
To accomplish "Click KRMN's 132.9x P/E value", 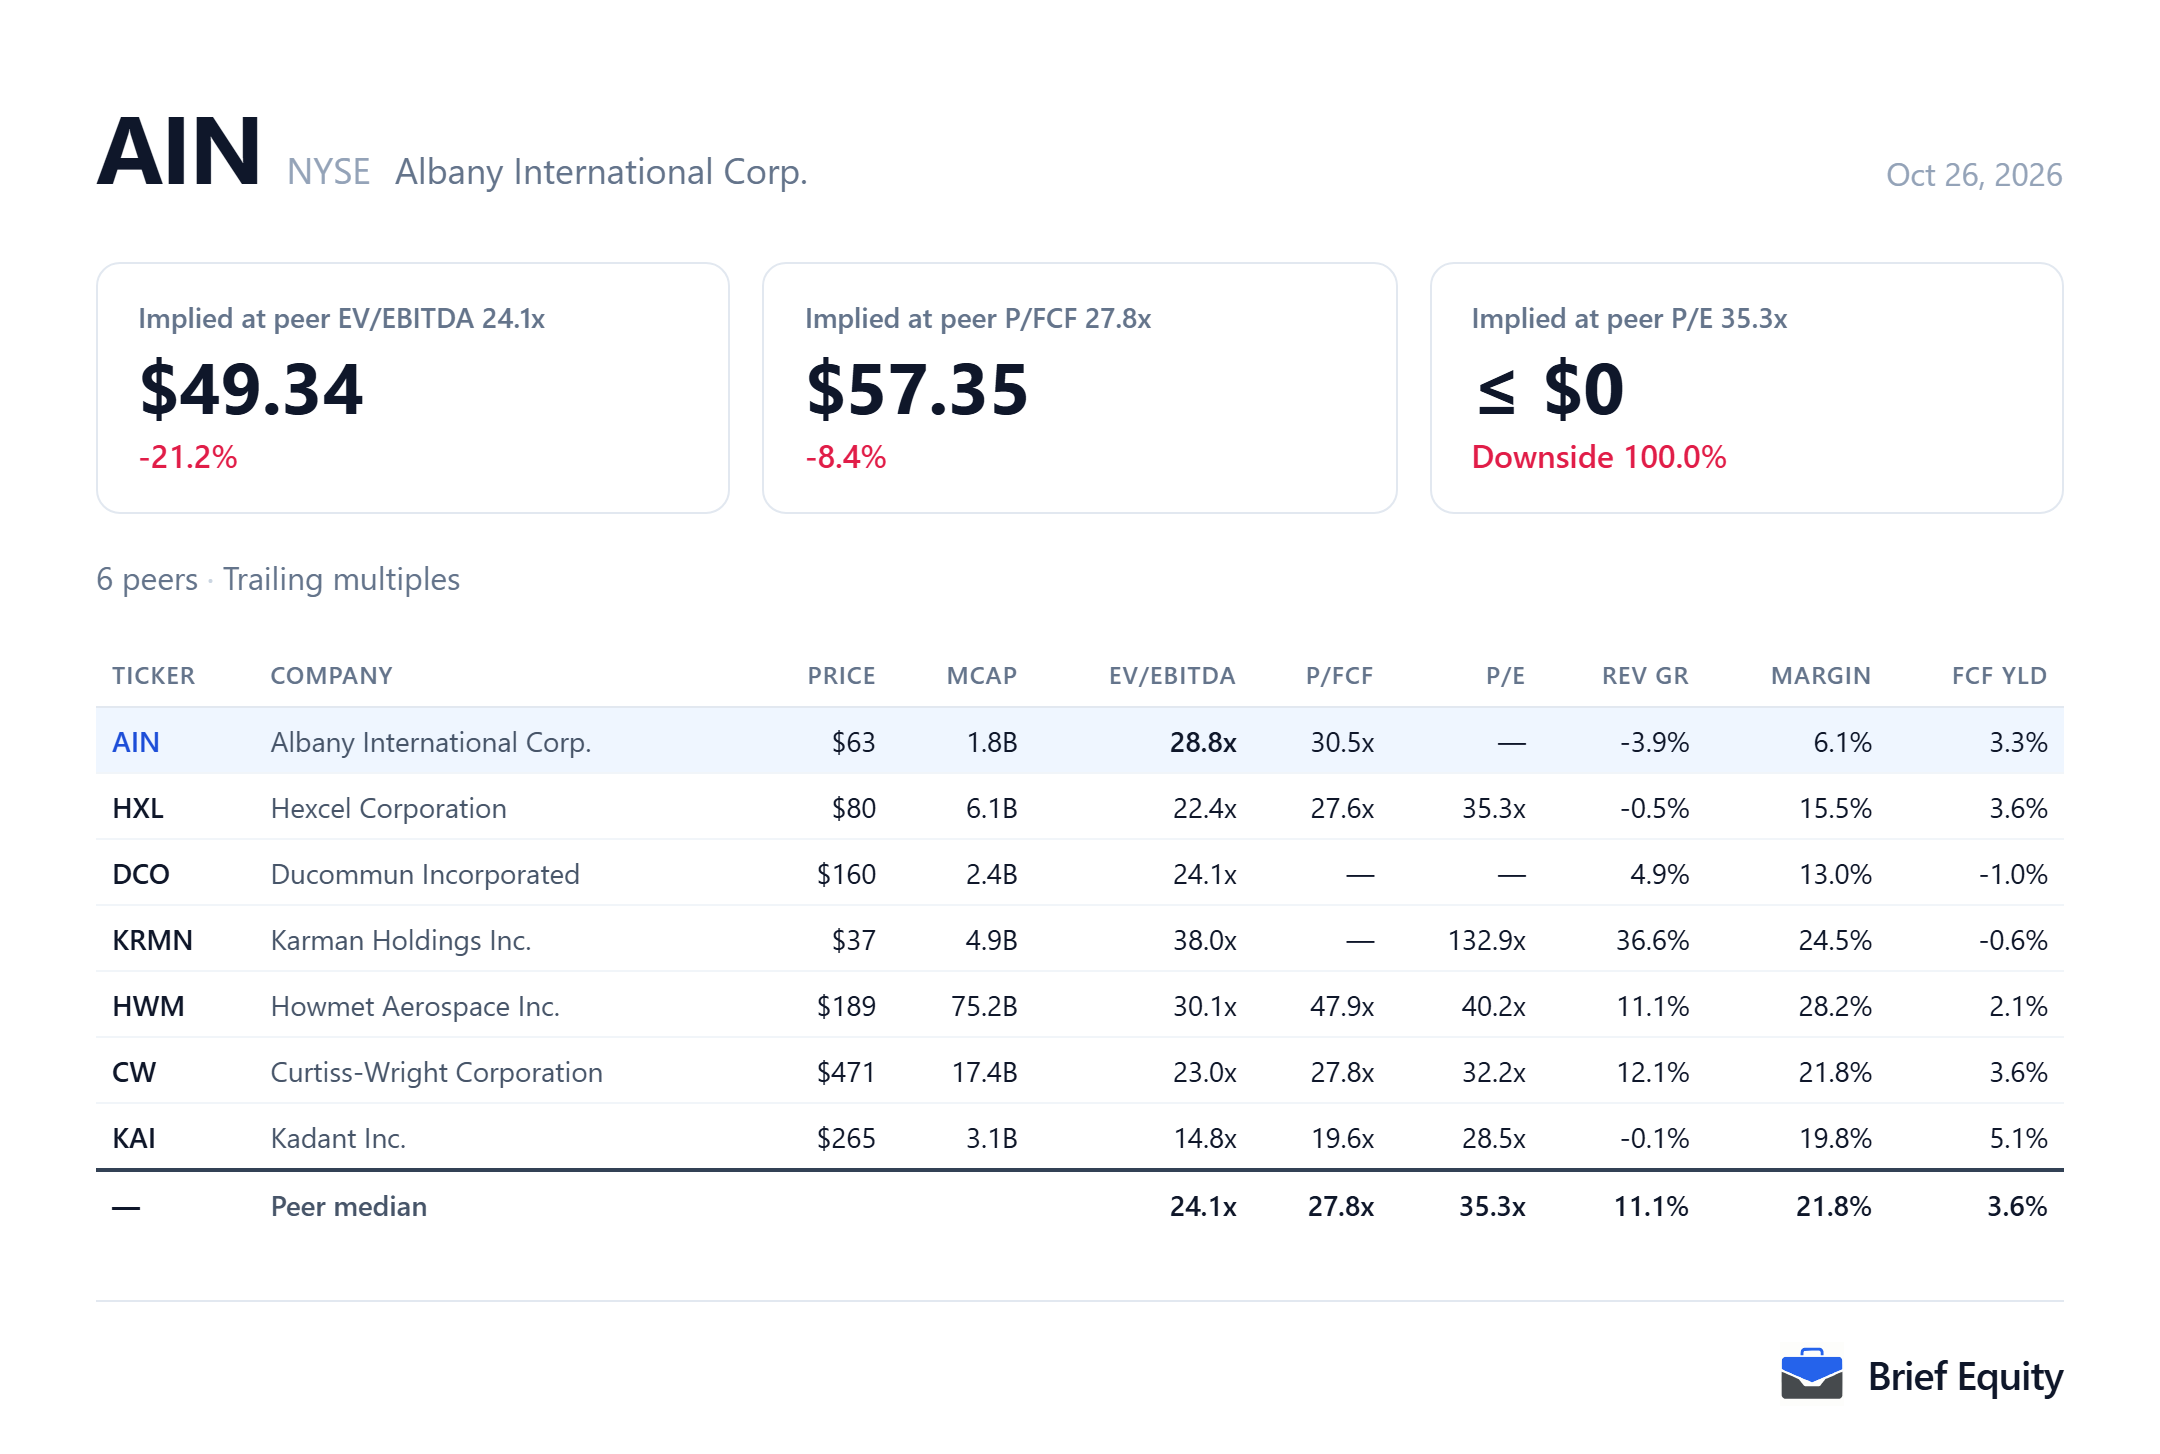I will click(1486, 940).
